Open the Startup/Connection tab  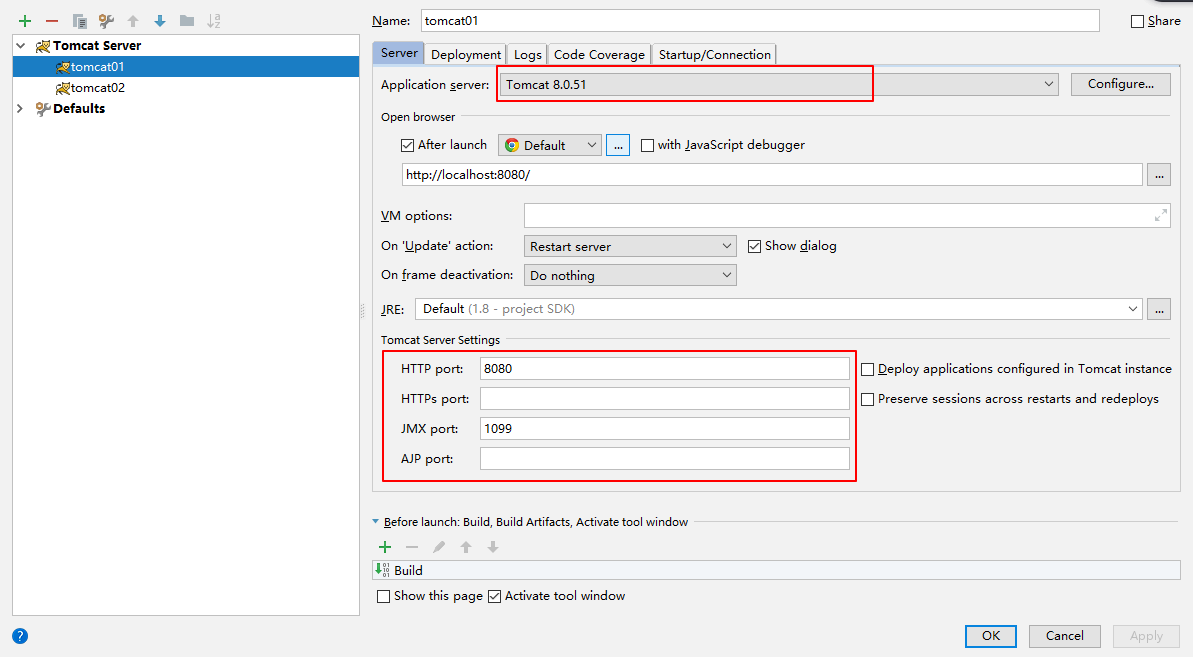pyautogui.click(x=714, y=55)
